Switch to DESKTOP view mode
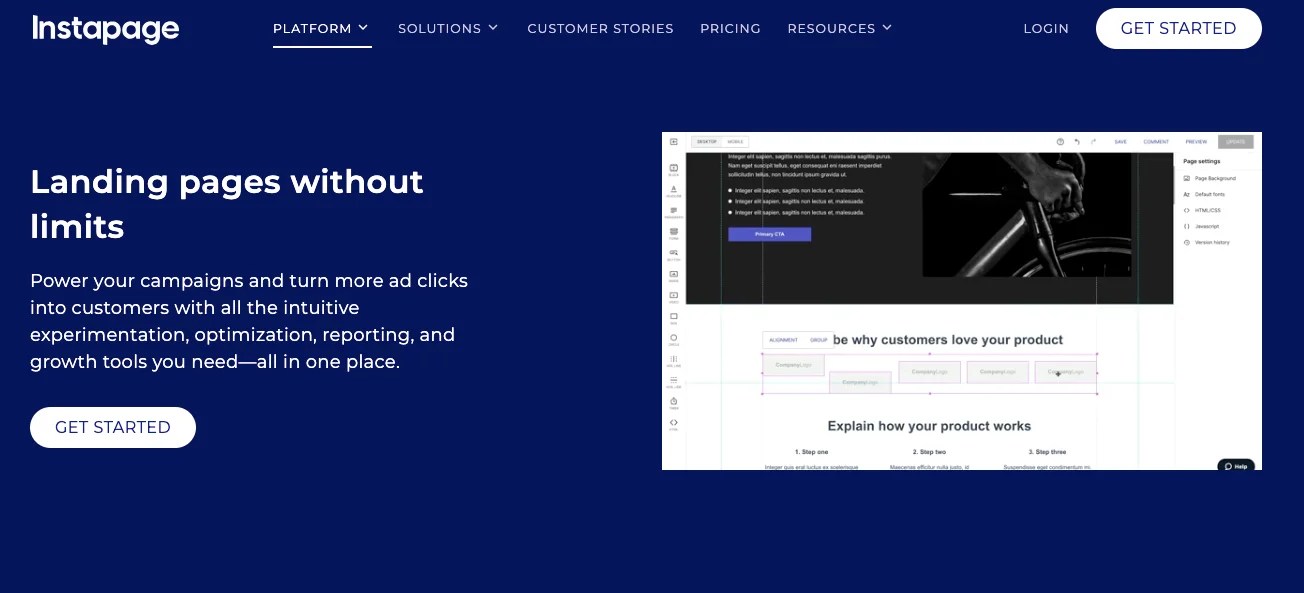Image resolution: width=1304 pixels, height=593 pixels. point(709,141)
